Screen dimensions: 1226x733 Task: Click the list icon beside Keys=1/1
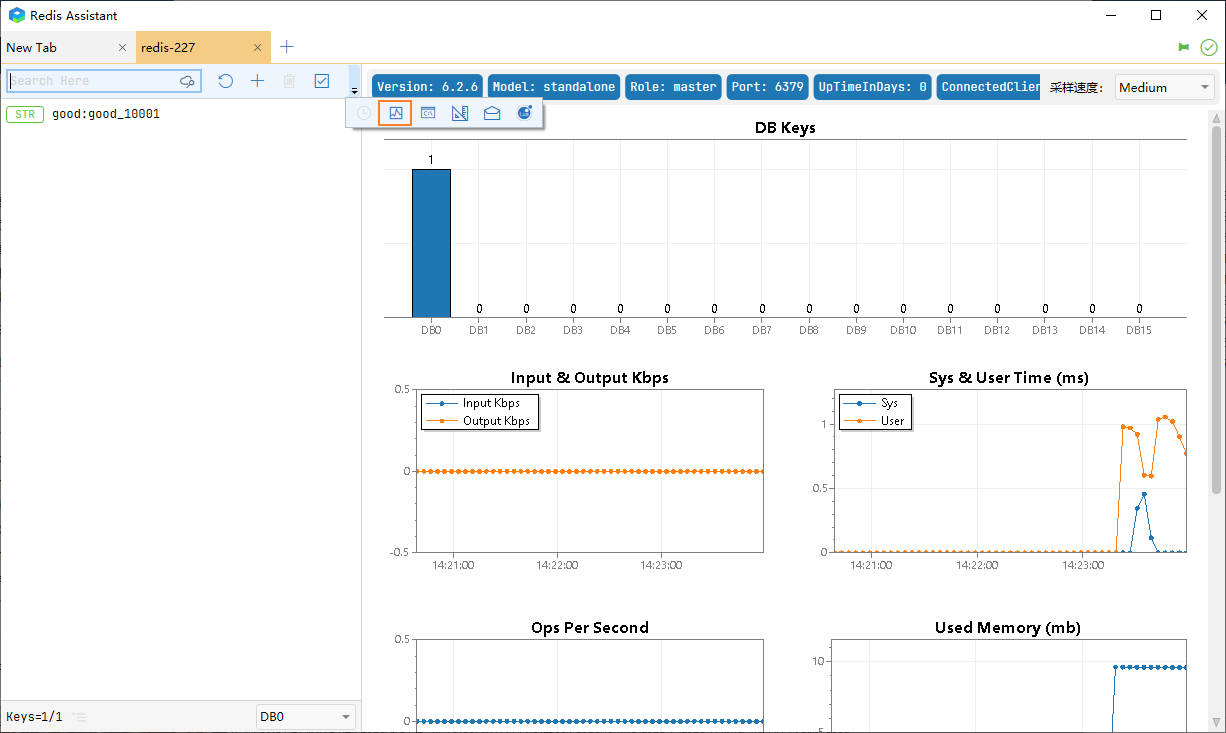coord(80,717)
